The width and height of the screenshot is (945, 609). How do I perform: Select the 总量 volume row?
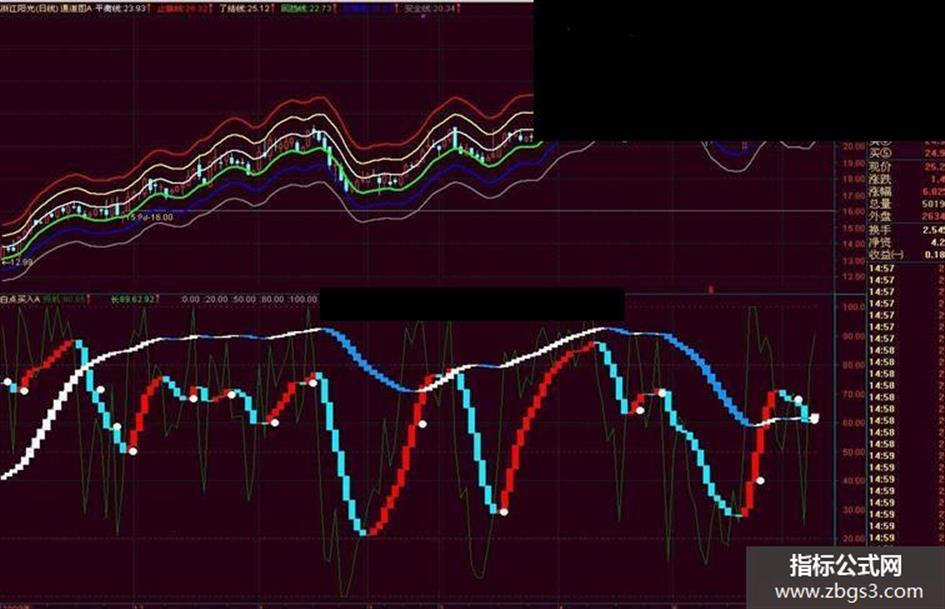click(906, 204)
